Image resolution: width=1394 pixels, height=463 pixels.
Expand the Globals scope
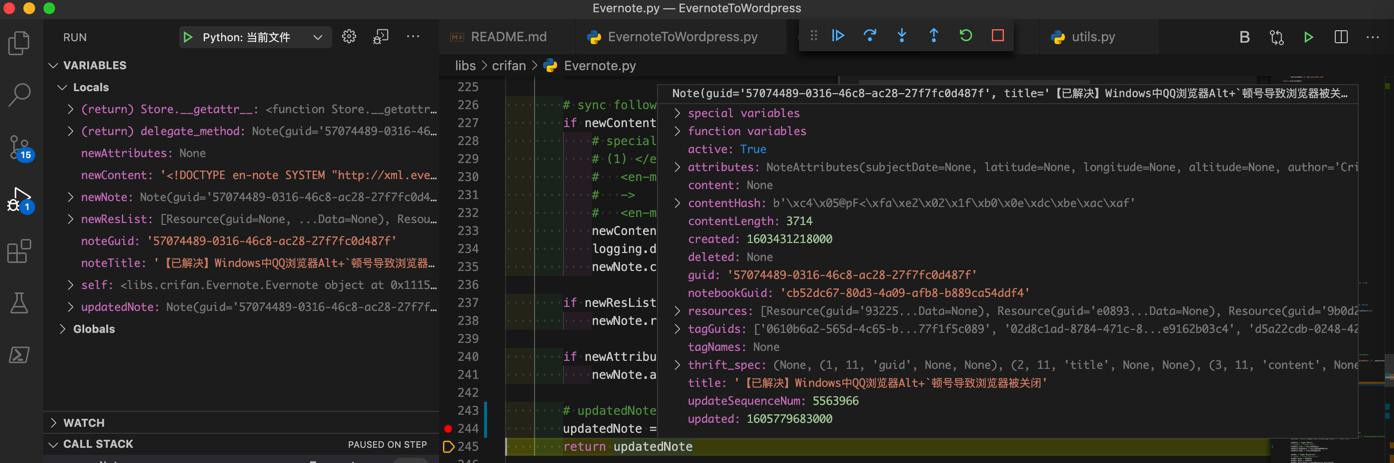point(62,329)
